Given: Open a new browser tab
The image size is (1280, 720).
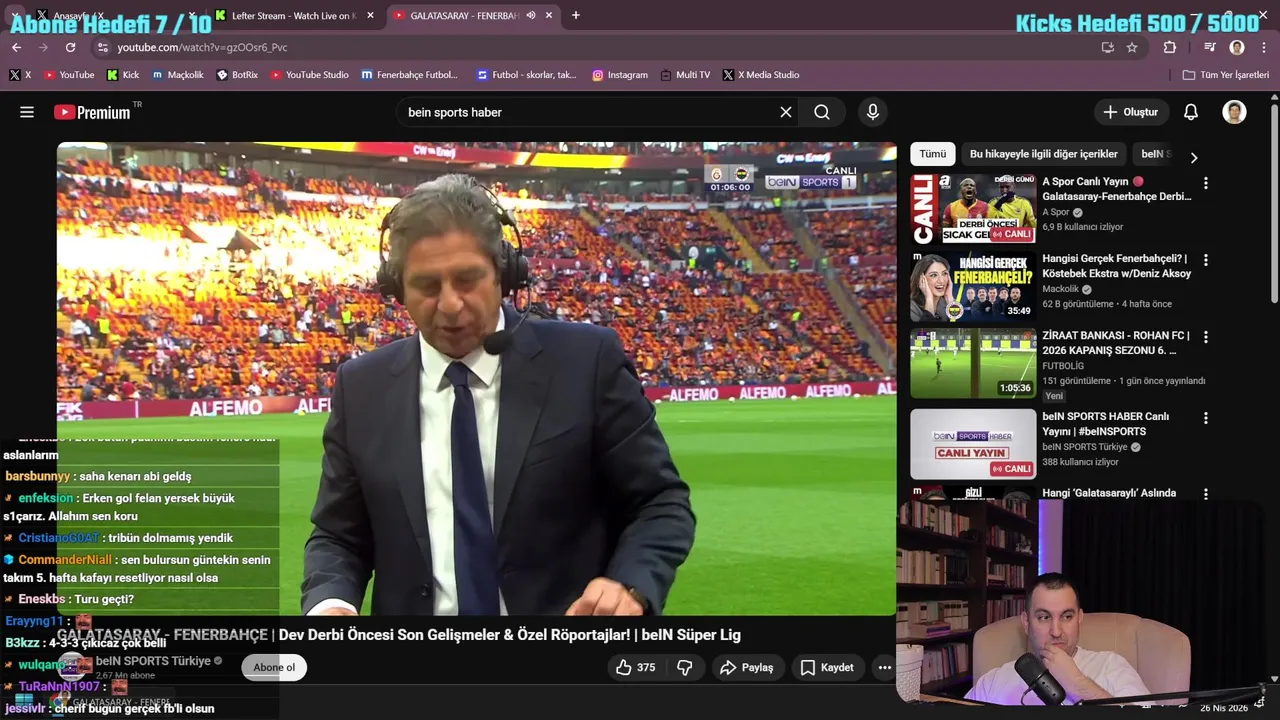Looking at the screenshot, I should click(x=575, y=15).
